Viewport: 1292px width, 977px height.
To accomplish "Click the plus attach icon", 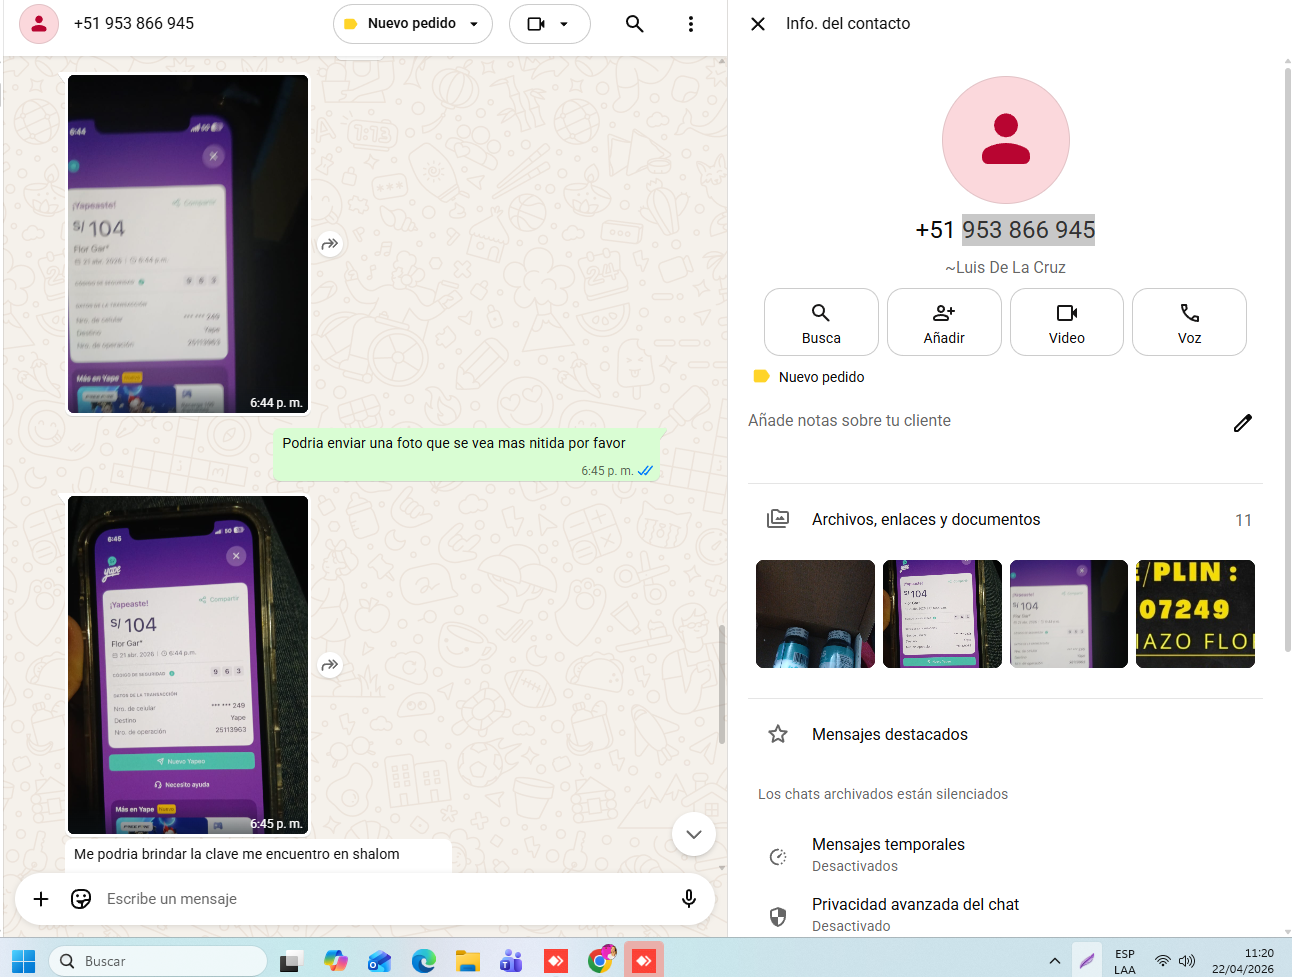I will 41,899.
